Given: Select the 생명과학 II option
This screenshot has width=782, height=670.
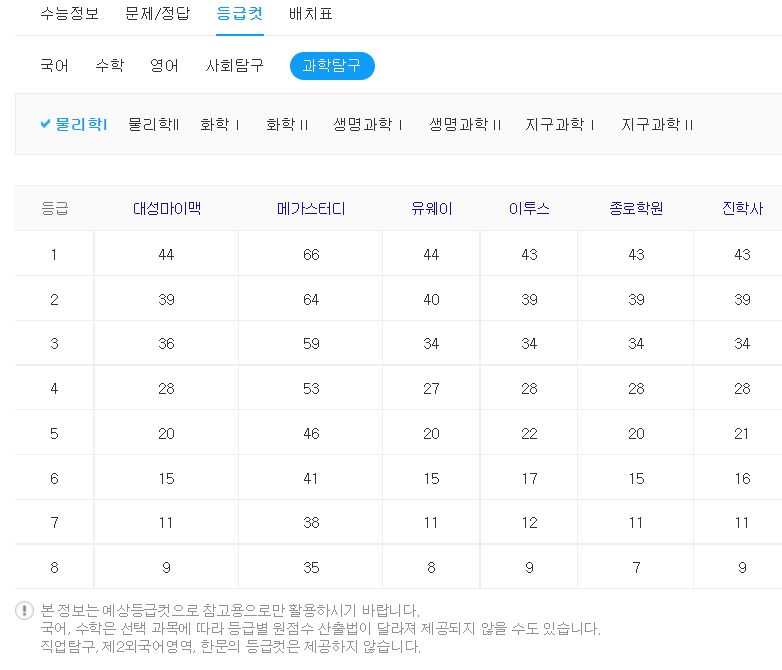Looking at the screenshot, I should coord(465,124).
